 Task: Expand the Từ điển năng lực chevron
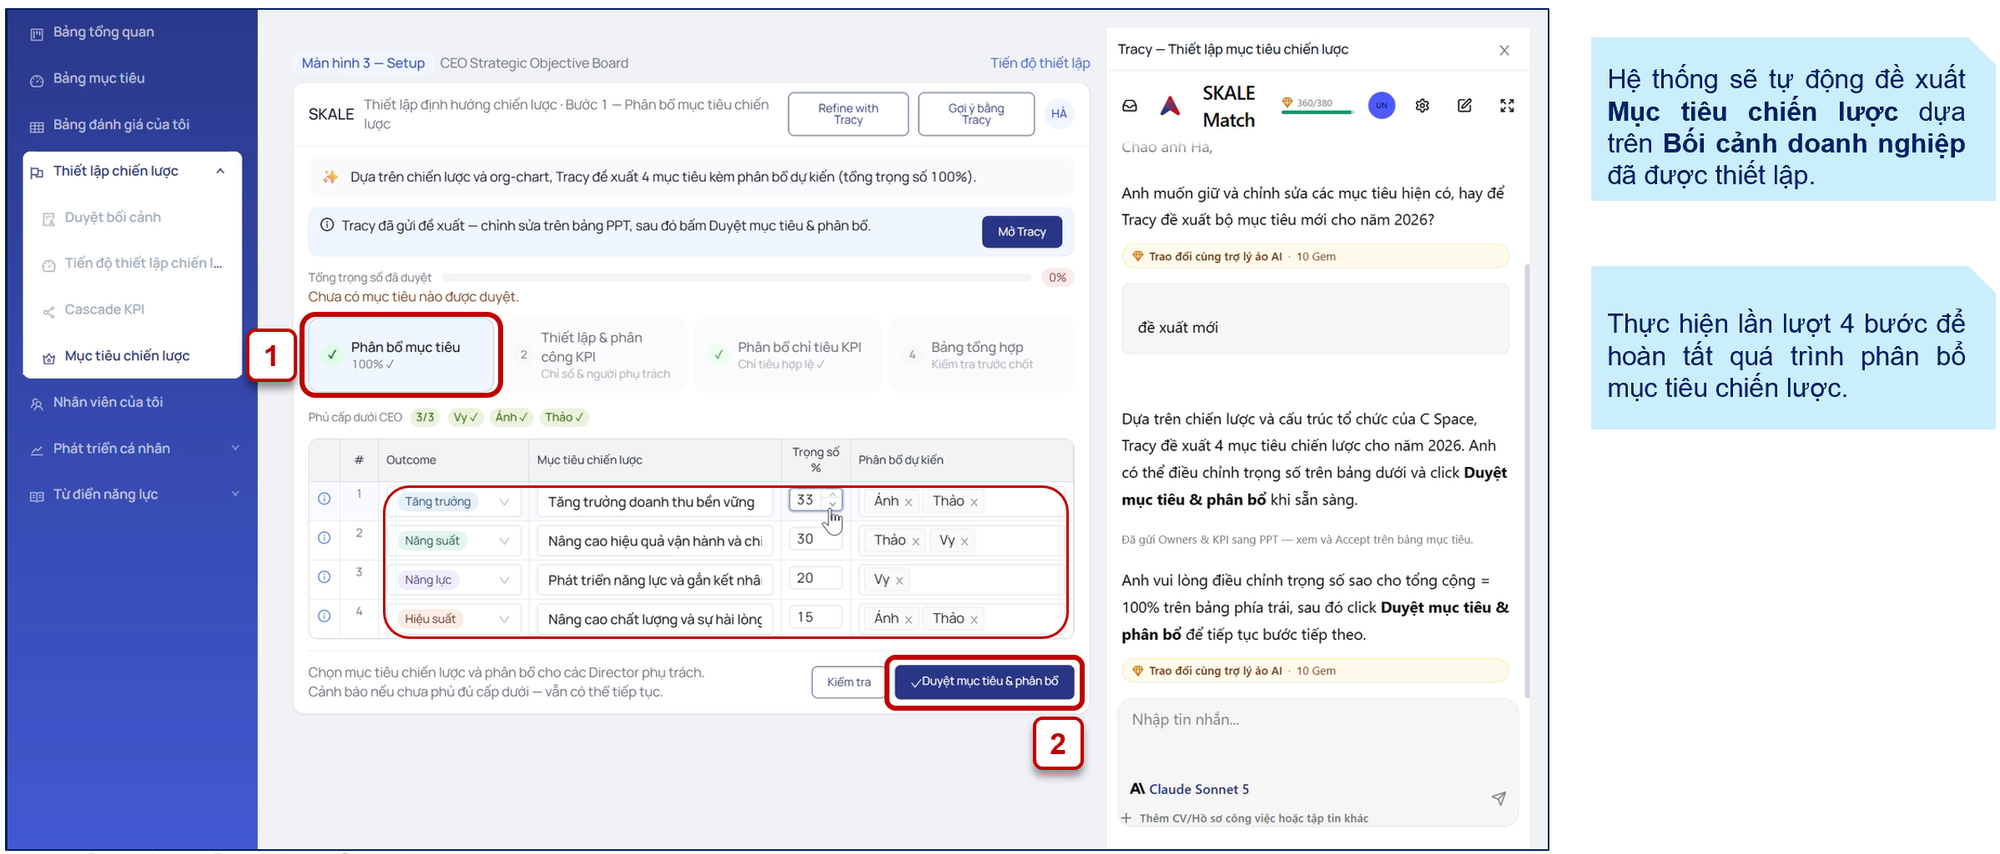pos(236,494)
